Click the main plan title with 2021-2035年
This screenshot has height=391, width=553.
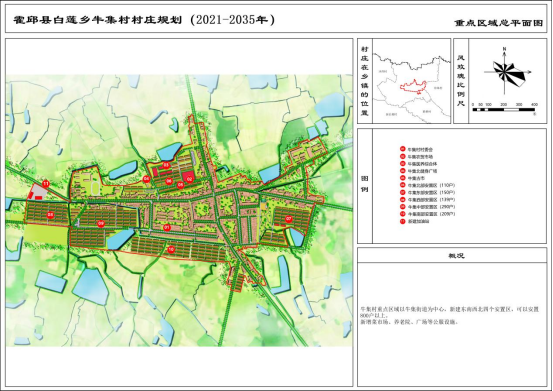coord(144,20)
